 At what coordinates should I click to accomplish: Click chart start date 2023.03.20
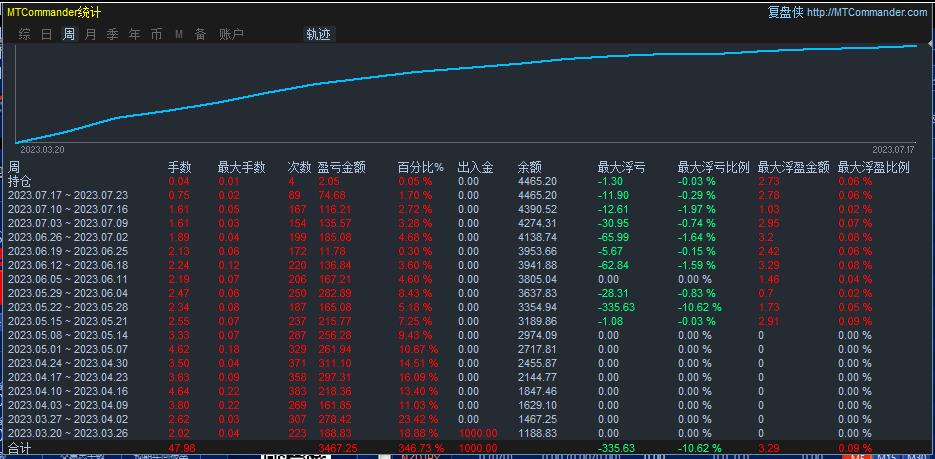[x=42, y=150]
